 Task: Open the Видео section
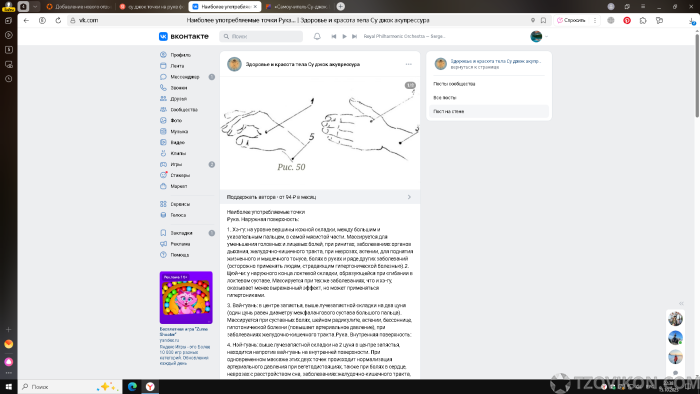[177, 142]
